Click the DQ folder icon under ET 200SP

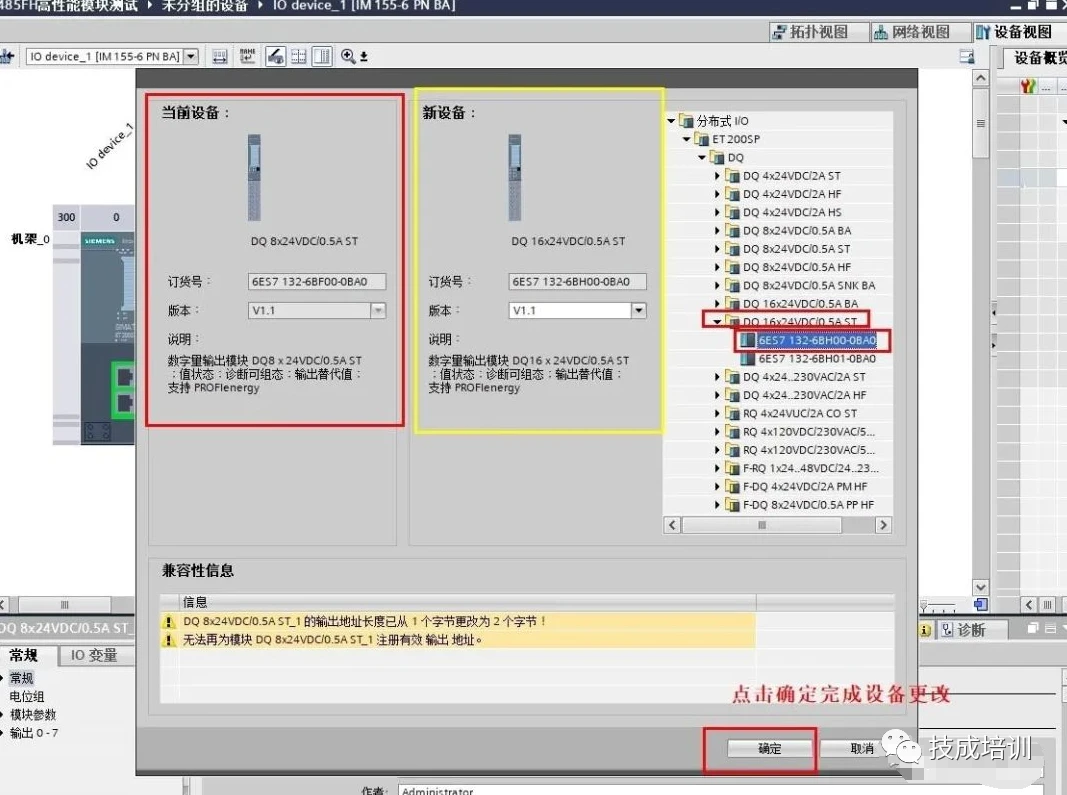click(717, 157)
